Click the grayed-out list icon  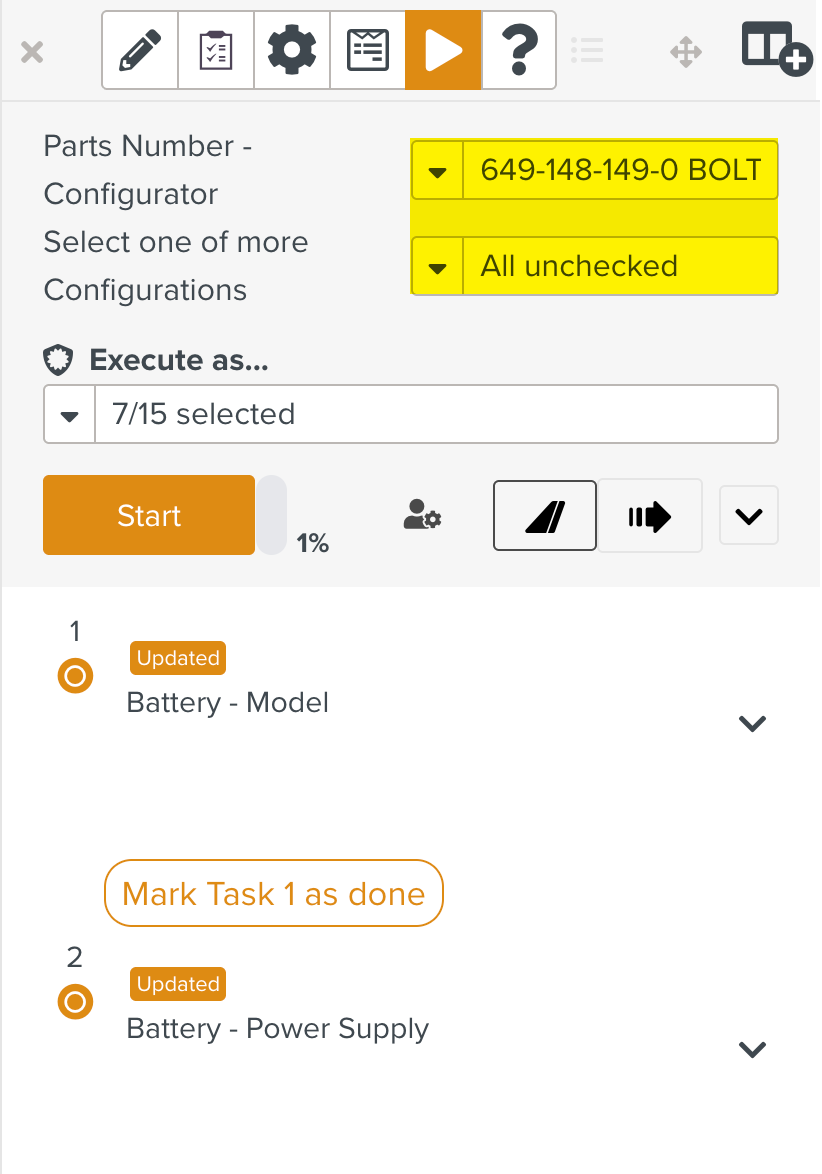pos(587,50)
